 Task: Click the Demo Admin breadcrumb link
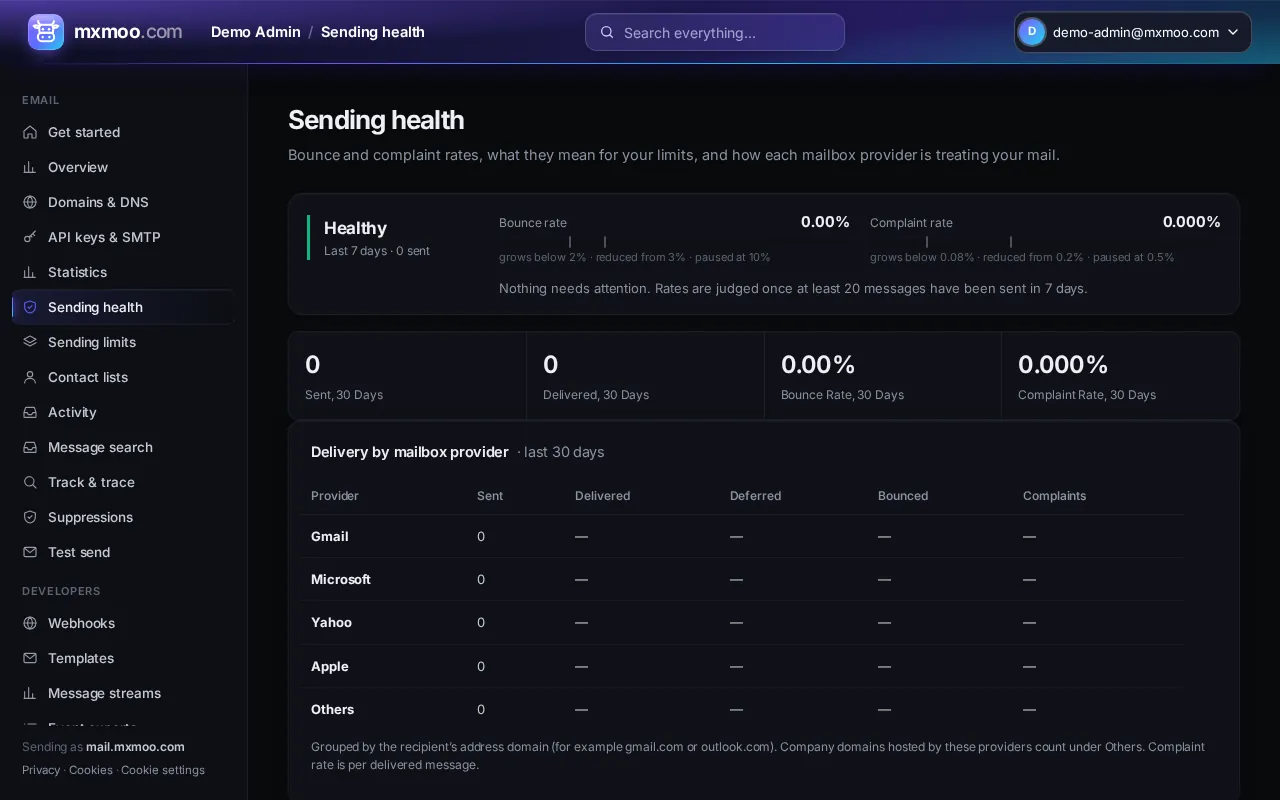tap(256, 32)
